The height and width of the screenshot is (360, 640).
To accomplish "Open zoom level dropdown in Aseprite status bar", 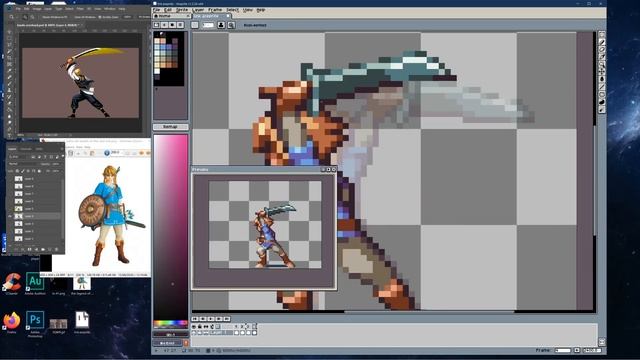I will [x=592, y=350].
